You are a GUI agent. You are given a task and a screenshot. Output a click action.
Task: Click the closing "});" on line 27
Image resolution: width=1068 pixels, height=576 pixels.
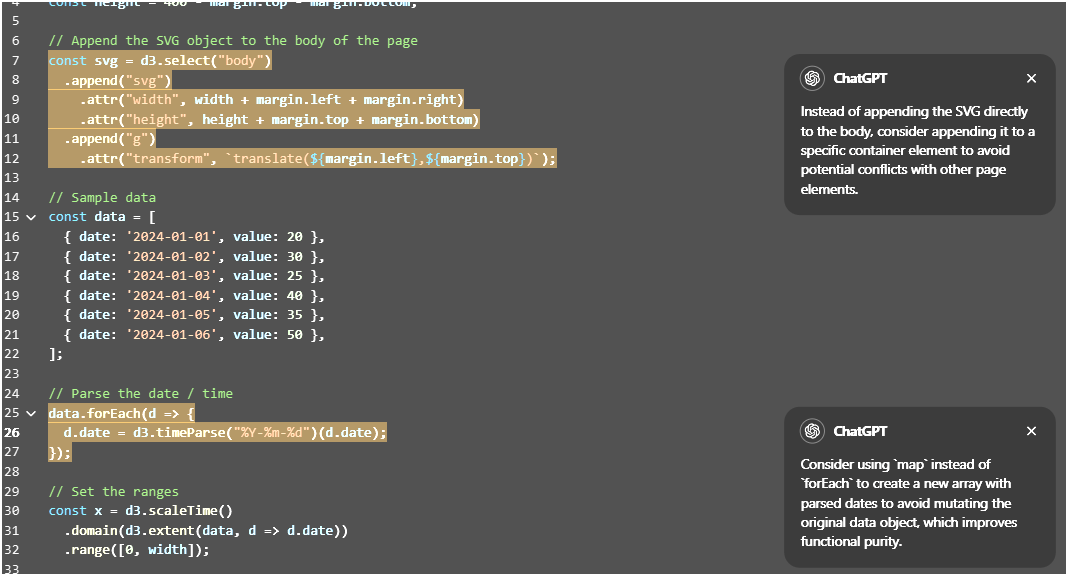(x=60, y=452)
